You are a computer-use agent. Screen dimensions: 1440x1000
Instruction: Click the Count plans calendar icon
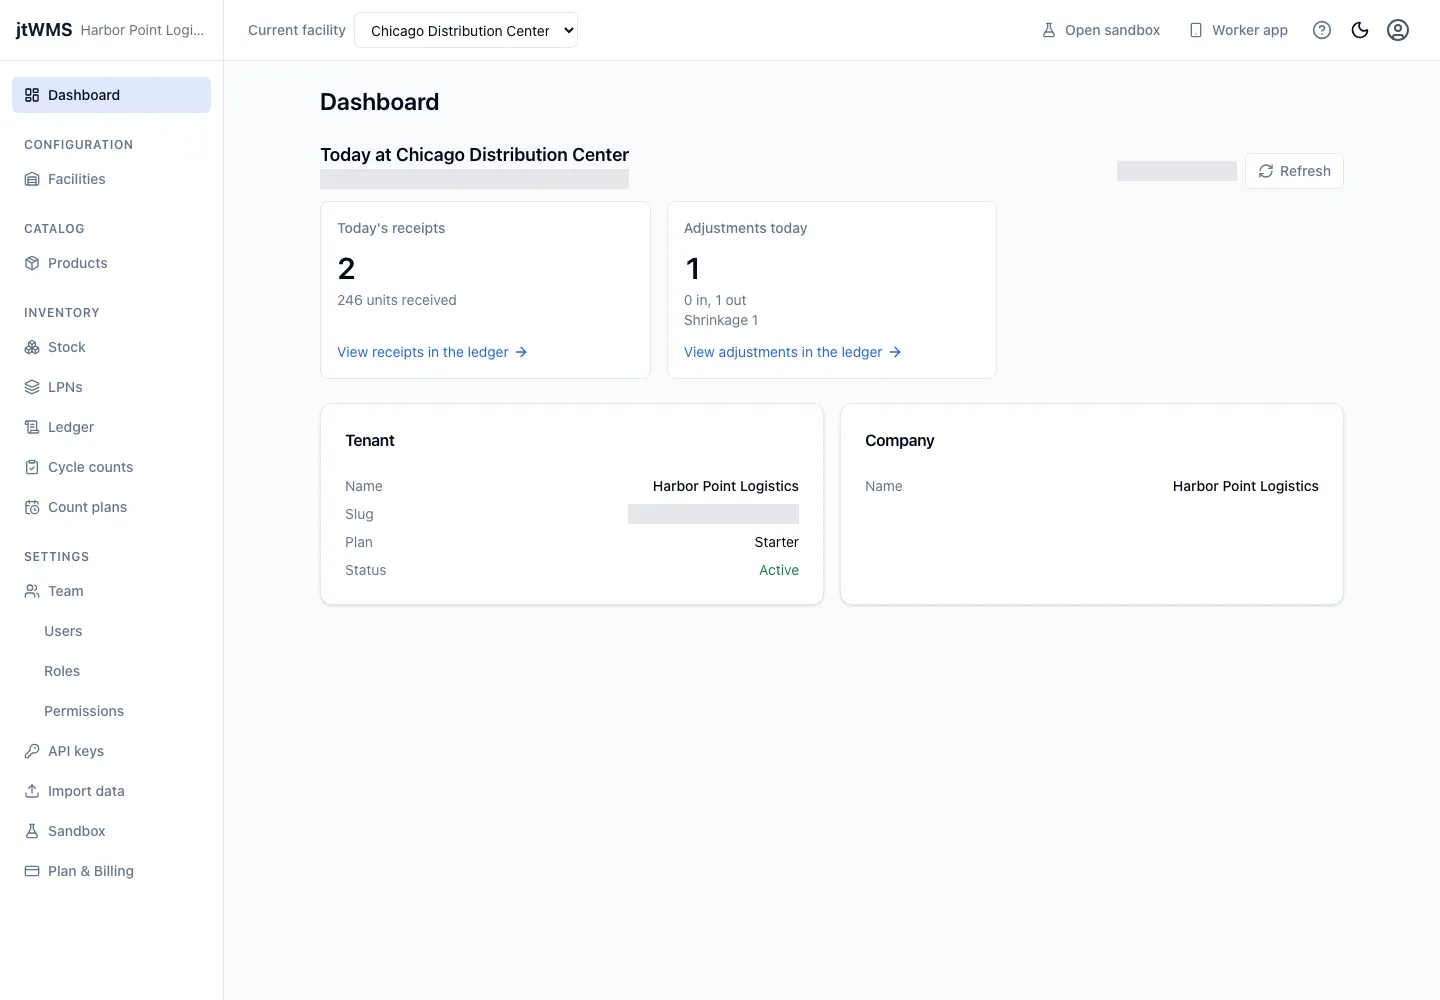pos(32,507)
